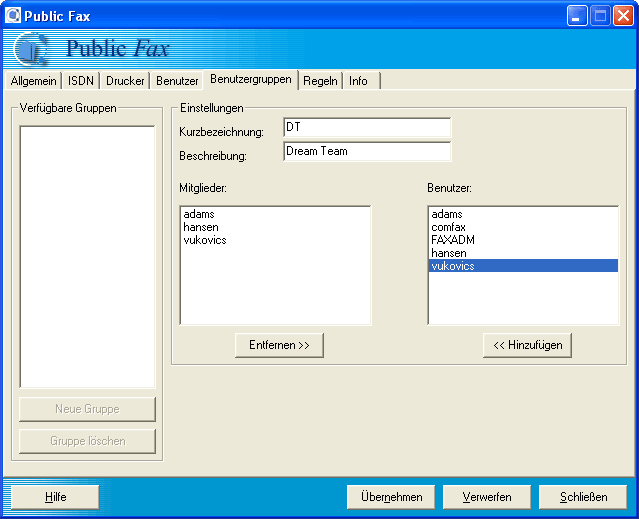This screenshot has width=639, height=519.
Task: Open the ISDN tab
Action: pyautogui.click(x=81, y=81)
